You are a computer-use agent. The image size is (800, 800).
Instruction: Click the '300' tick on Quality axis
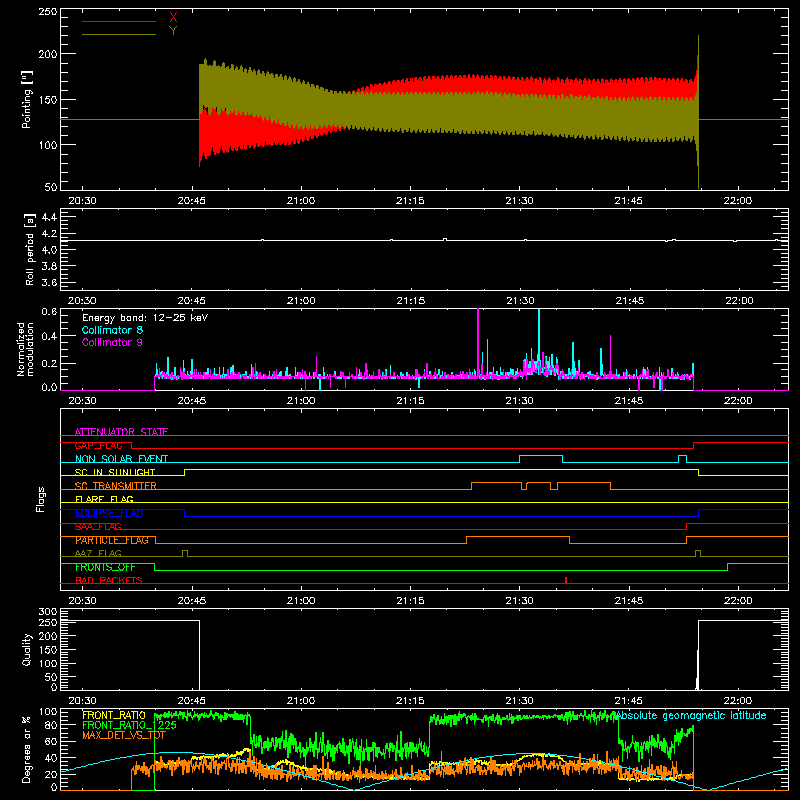click(48, 611)
